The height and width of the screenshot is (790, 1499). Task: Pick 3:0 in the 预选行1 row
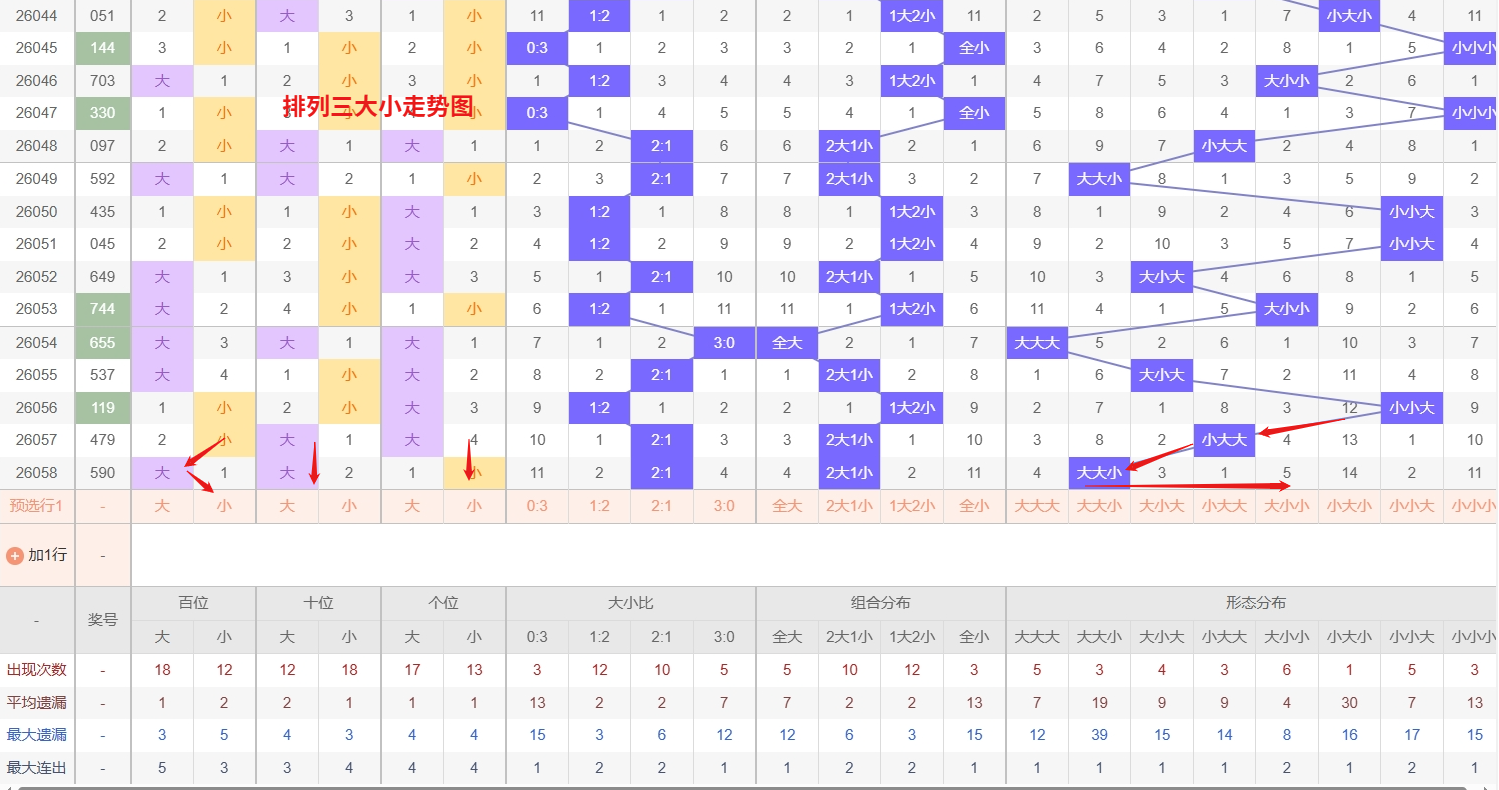(724, 506)
